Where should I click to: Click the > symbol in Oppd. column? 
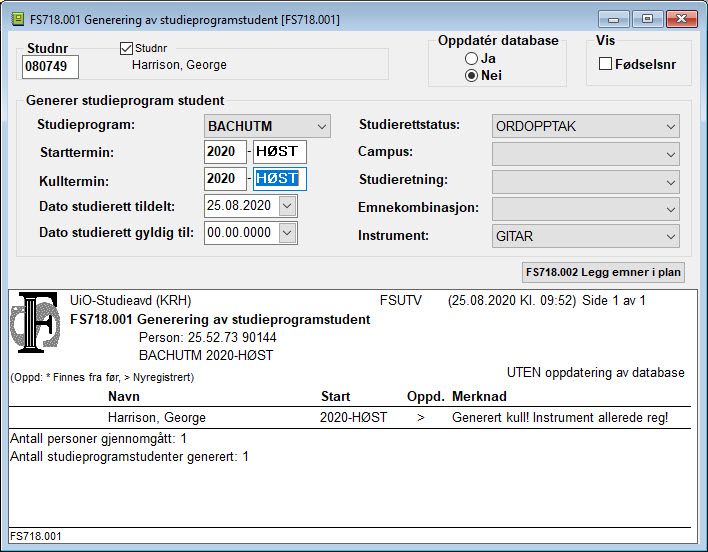[421, 418]
